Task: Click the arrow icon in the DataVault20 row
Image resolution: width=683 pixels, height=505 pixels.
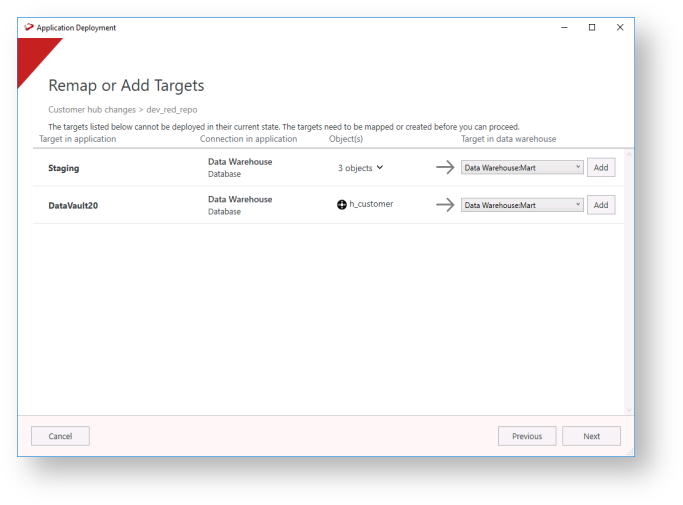Action: 445,205
